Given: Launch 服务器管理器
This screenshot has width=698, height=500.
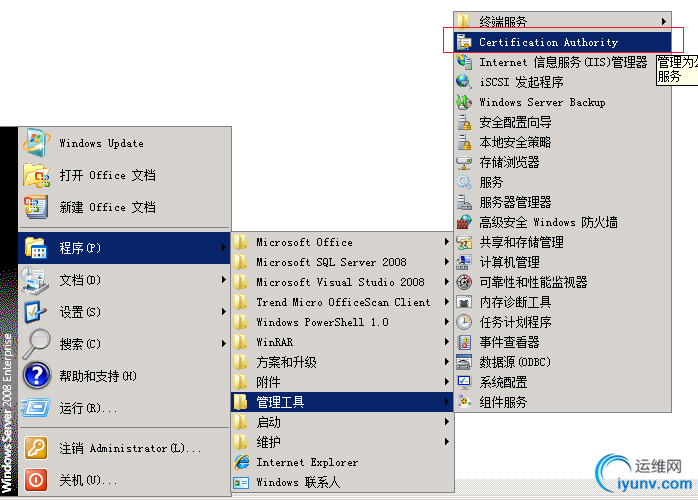Looking at the screenshot, I should click(563, 202).
